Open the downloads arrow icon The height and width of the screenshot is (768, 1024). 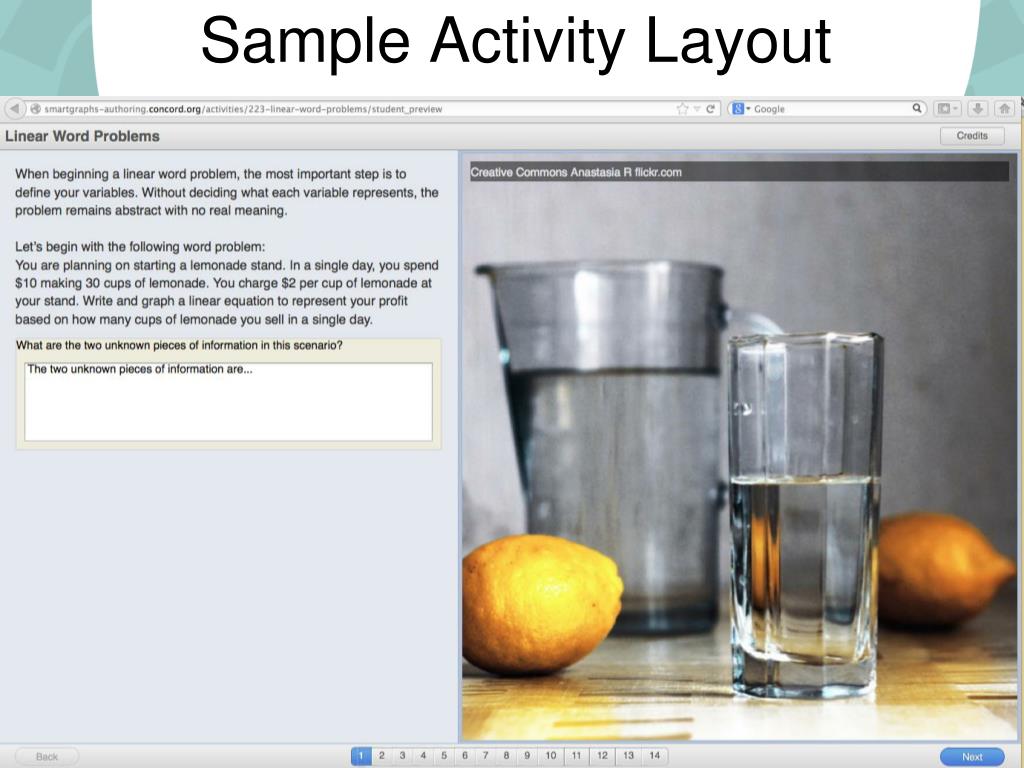click(978, 108)
